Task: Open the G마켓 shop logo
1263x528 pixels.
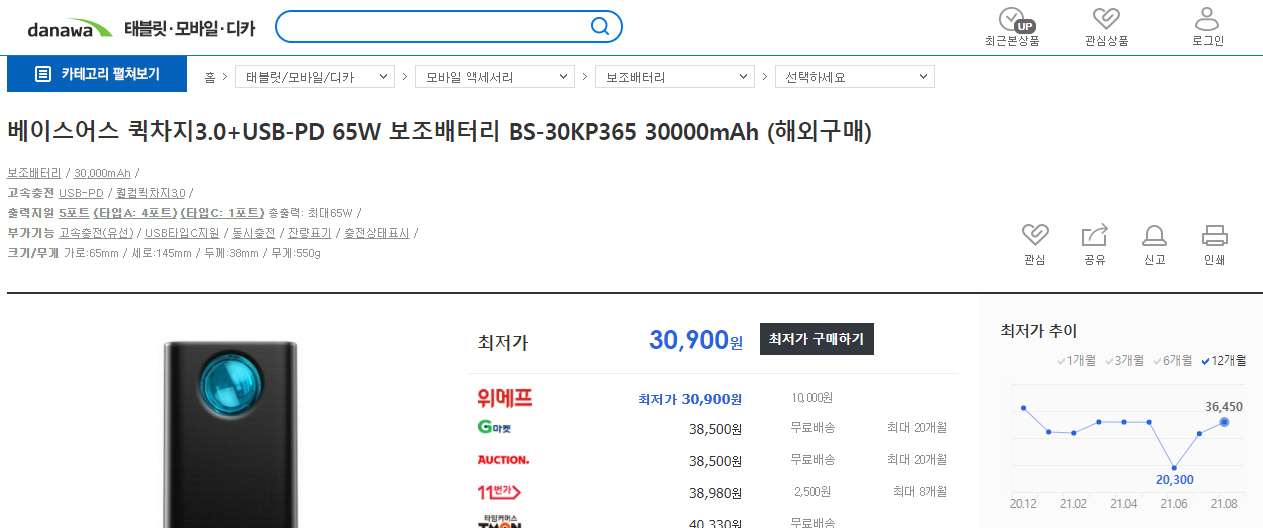Action: (x=494, y=428)
